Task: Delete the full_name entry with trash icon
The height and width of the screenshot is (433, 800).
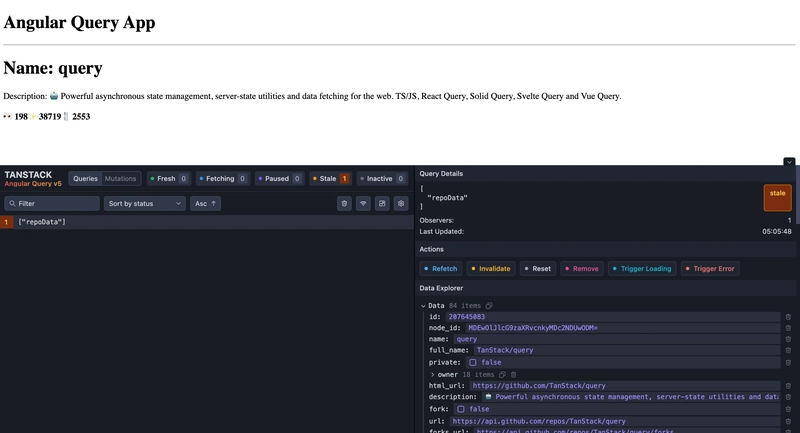Action: click(x=788, y=351)
